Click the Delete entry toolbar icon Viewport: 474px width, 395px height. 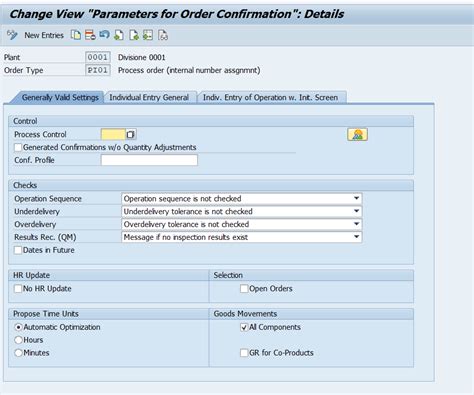(90, 35)
